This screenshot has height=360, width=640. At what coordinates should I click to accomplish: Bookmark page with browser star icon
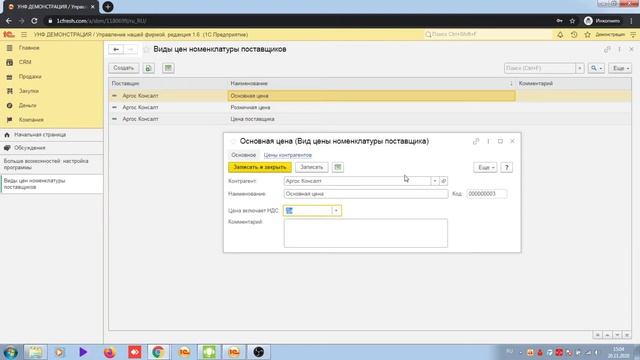572,21
